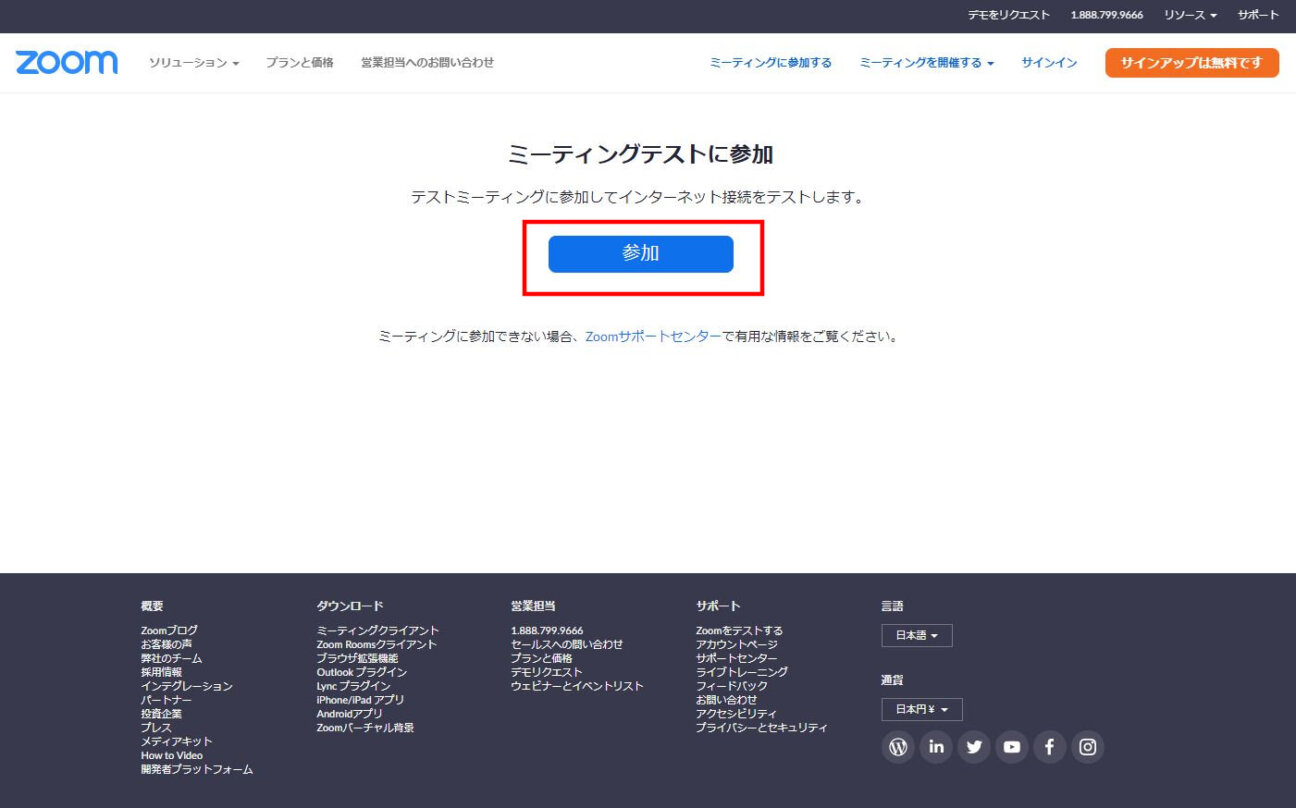This screenshot has width=1296, height=808.
Task: Open the Zoomサポートセンター link in body text
Action: tap(653, 337)
